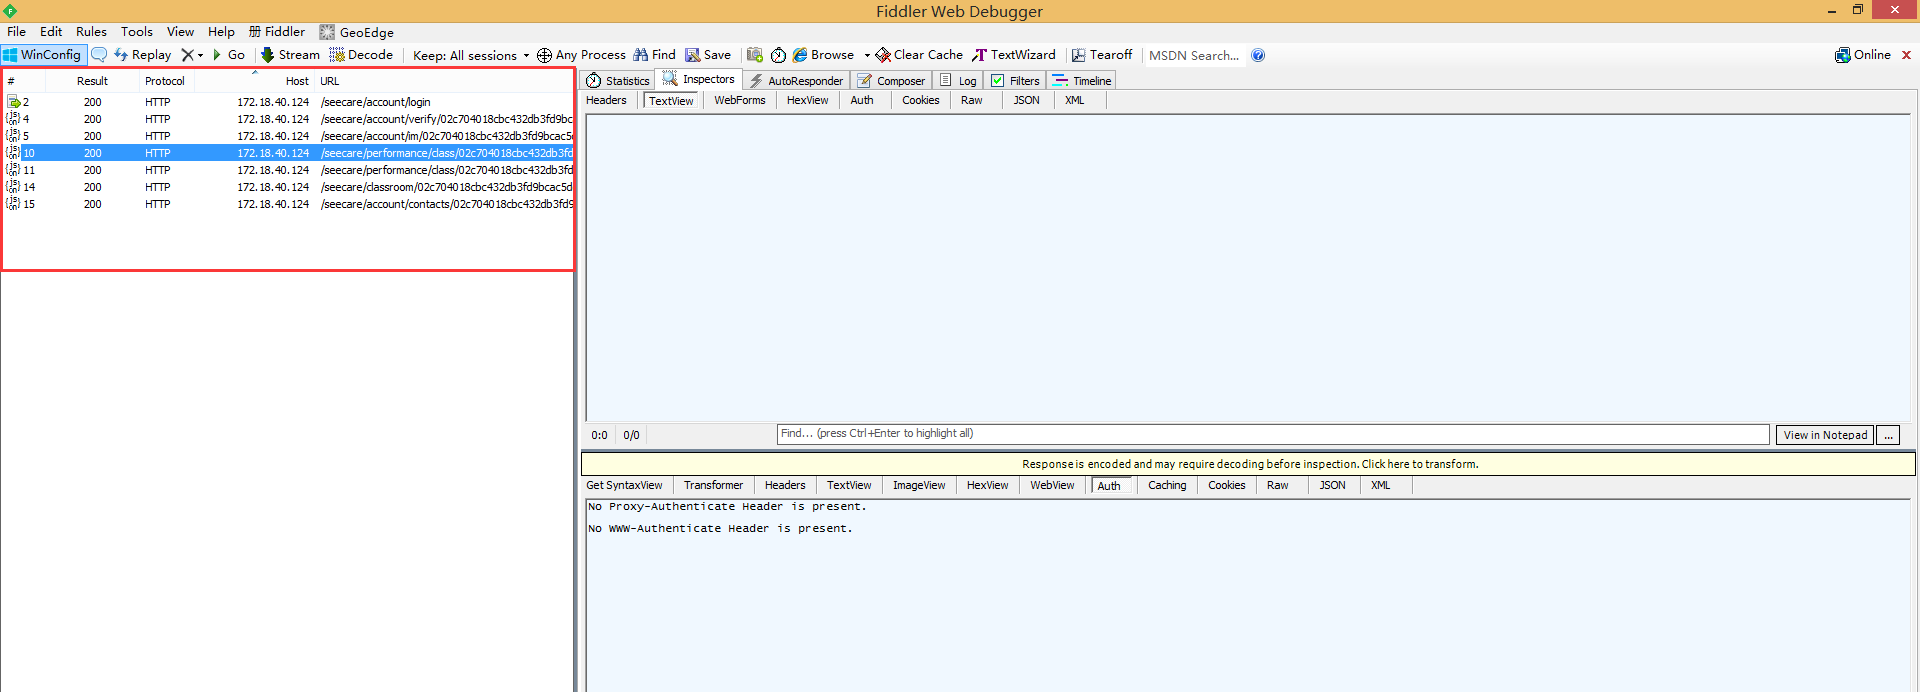This screenshot has height=692, width=1920.
Task: Click the Find text search box
Action: [1273, 434]
